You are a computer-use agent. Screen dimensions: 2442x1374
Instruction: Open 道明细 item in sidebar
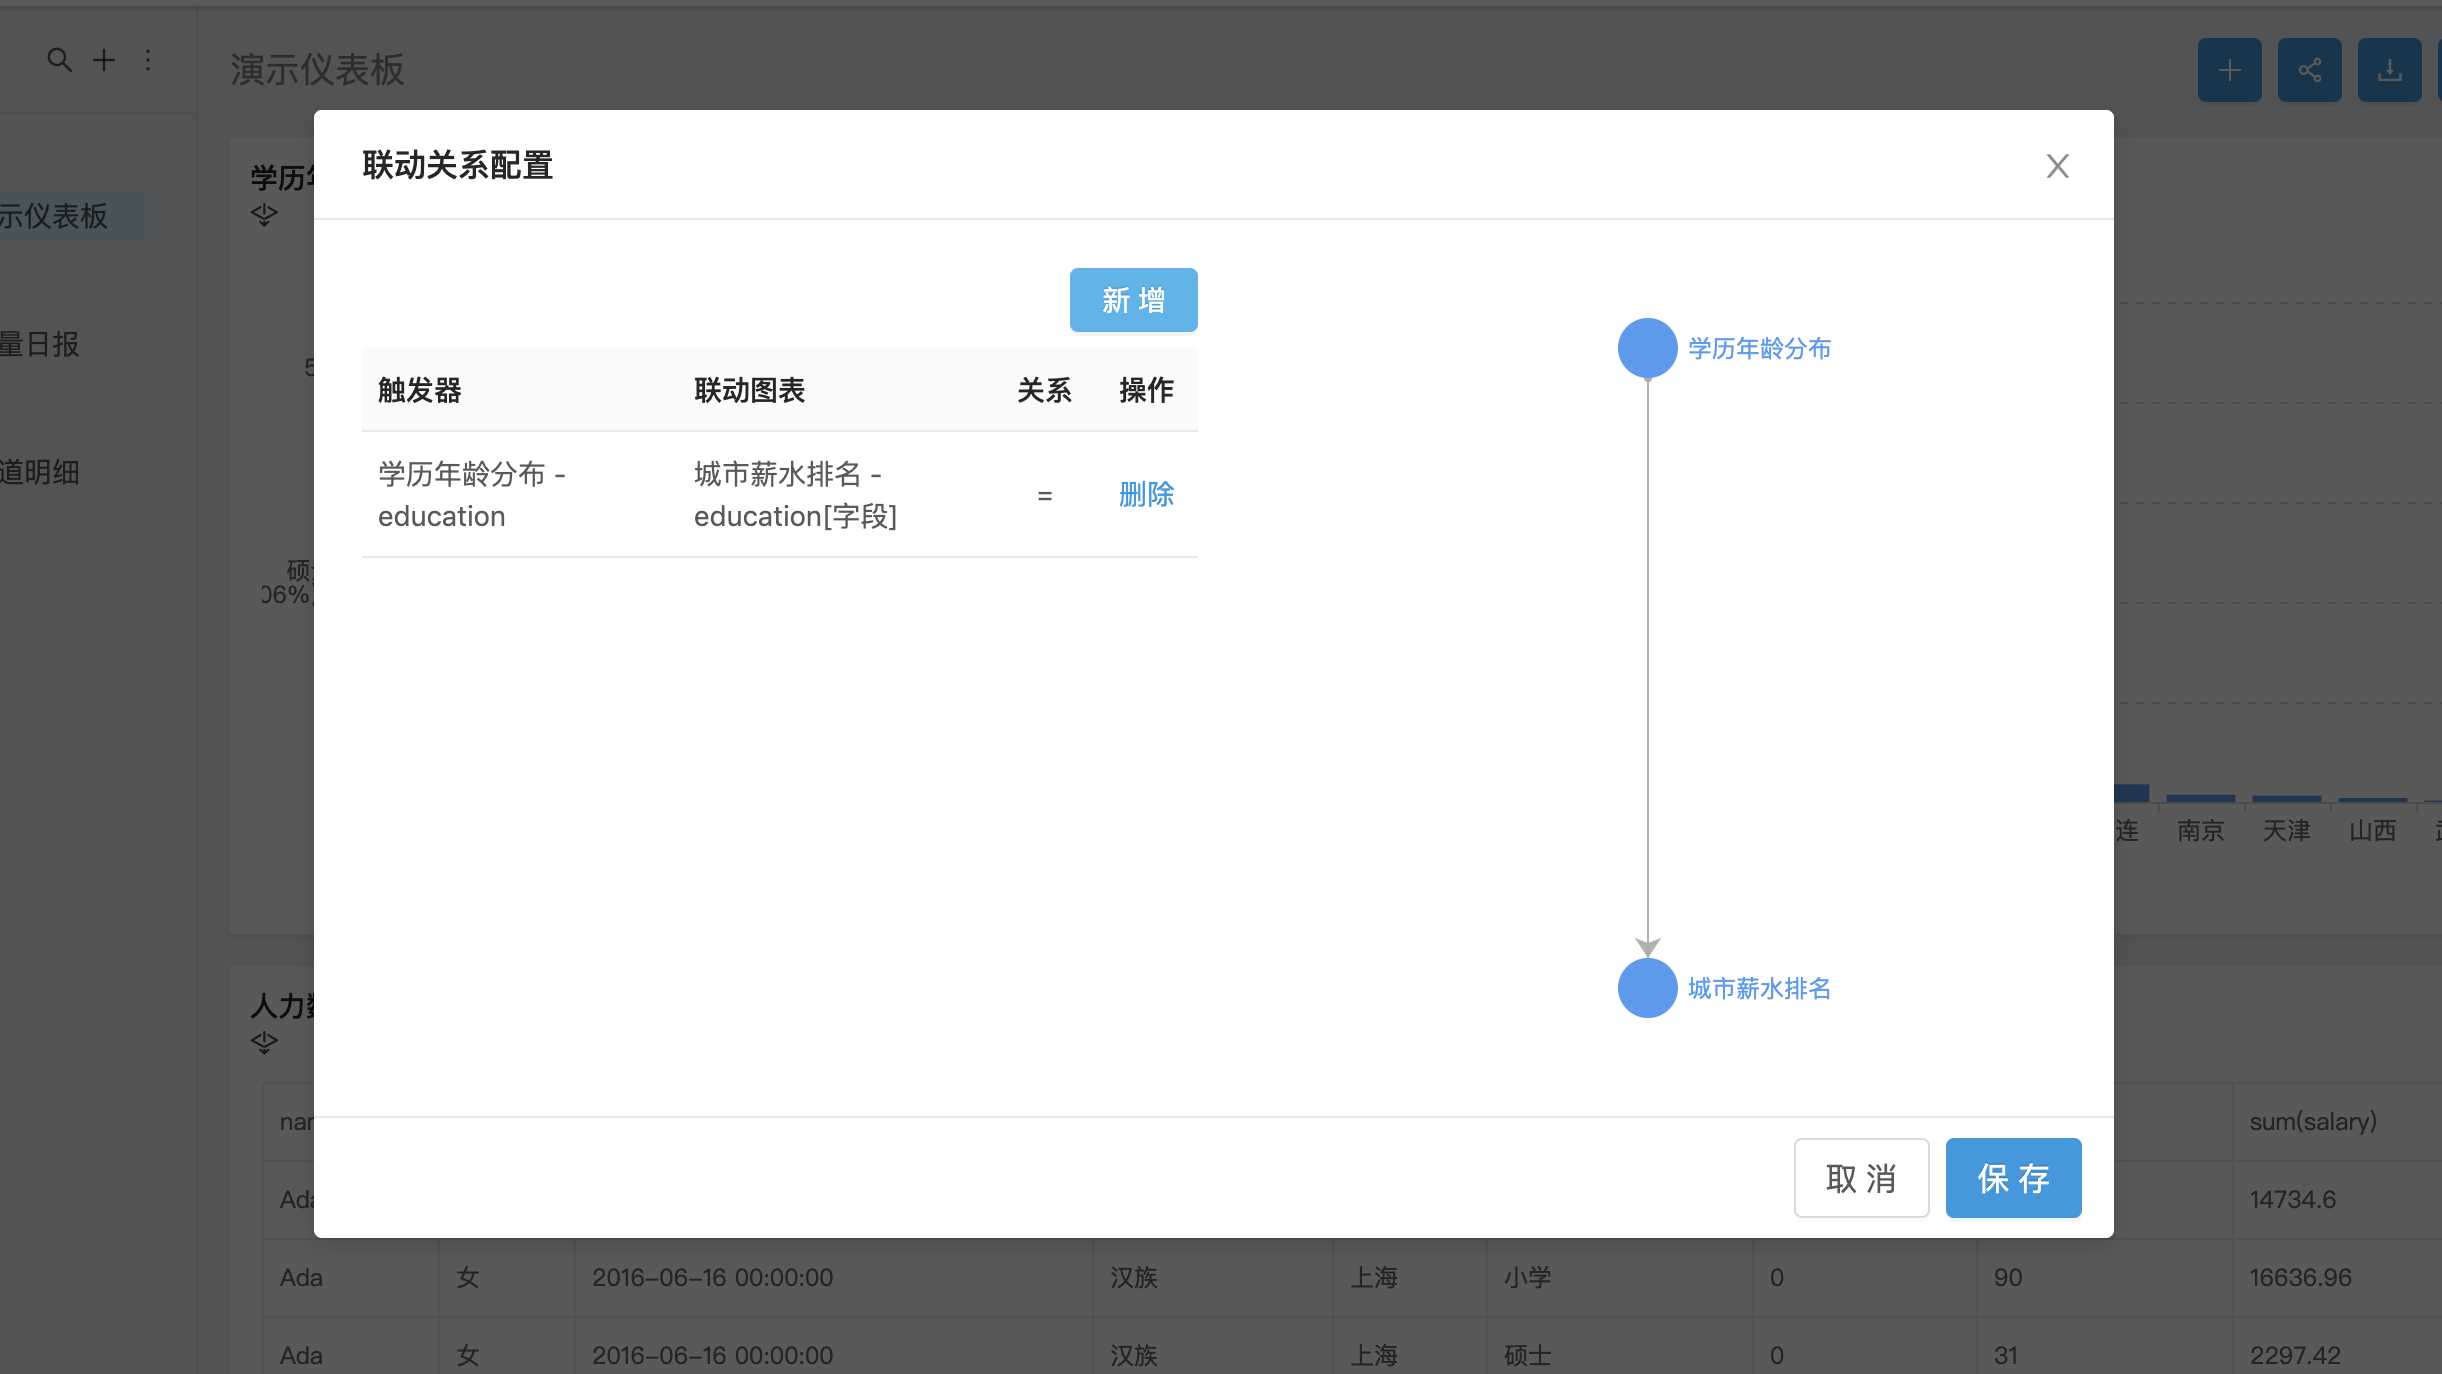[x=40, y=472]
